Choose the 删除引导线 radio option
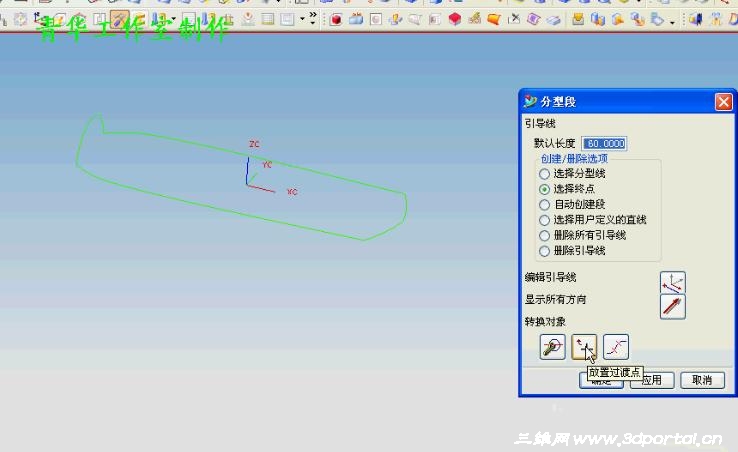Viewport: 738px width, 452px height. click(545, 251)
